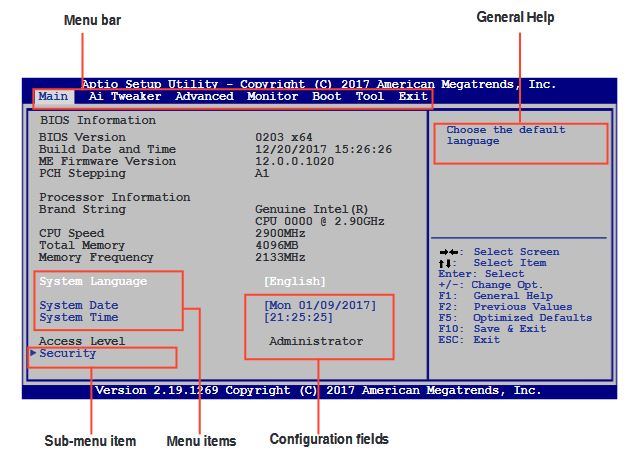Open the Advanced menu tab
Screen dimensions: 642x455
(204, 97)
